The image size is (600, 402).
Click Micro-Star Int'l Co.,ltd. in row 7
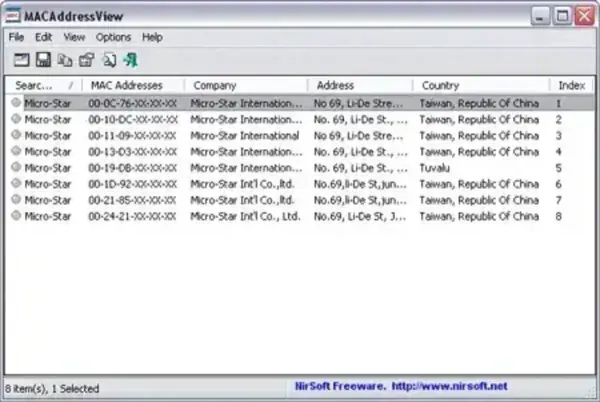[243, 200]
